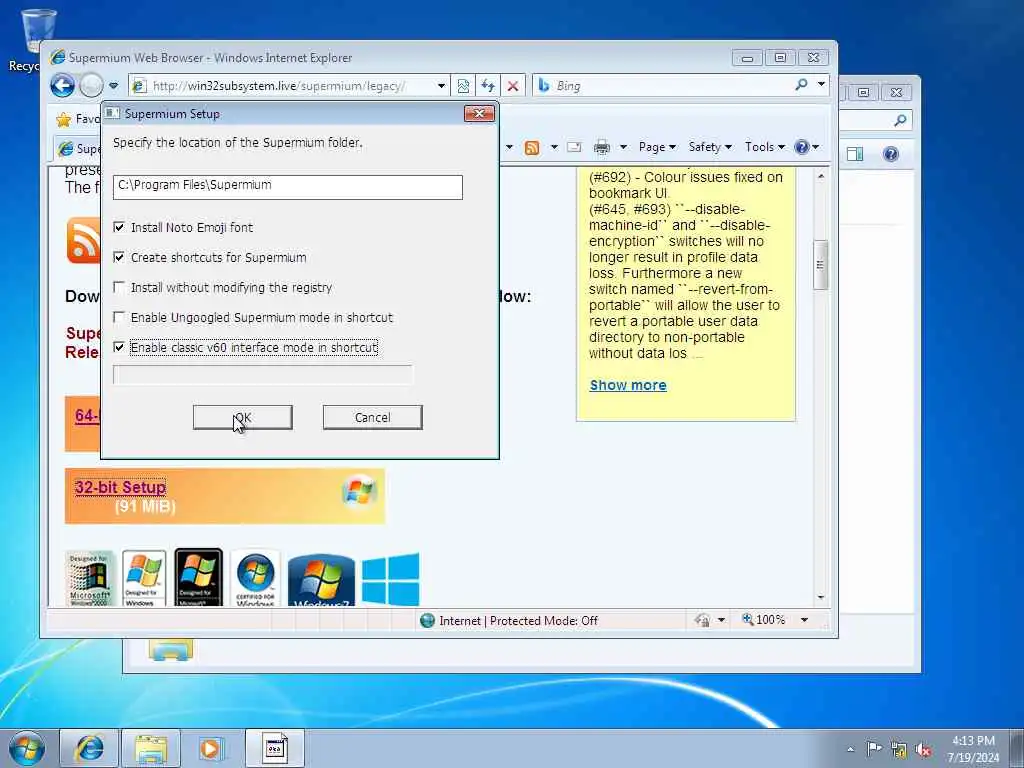Click Windows Media Player on the taskbar
This screenshot has height=768, width=1024.
pos(211,748)
